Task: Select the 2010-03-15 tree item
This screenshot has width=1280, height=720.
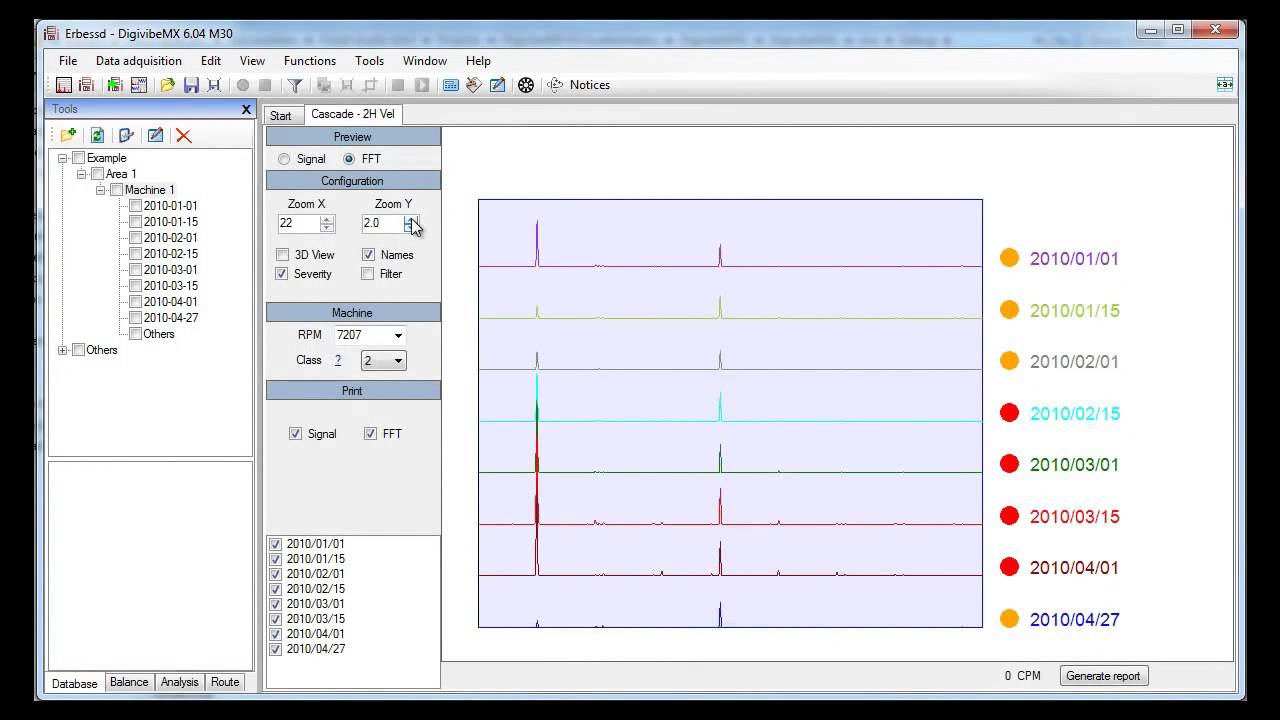Action: tap(170, 286)
